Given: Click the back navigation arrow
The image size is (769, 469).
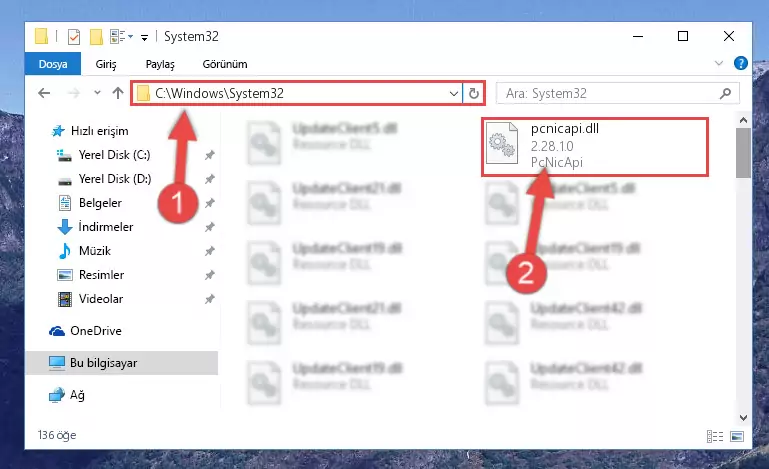Looking at the screenshot, I should coord(44,93).
